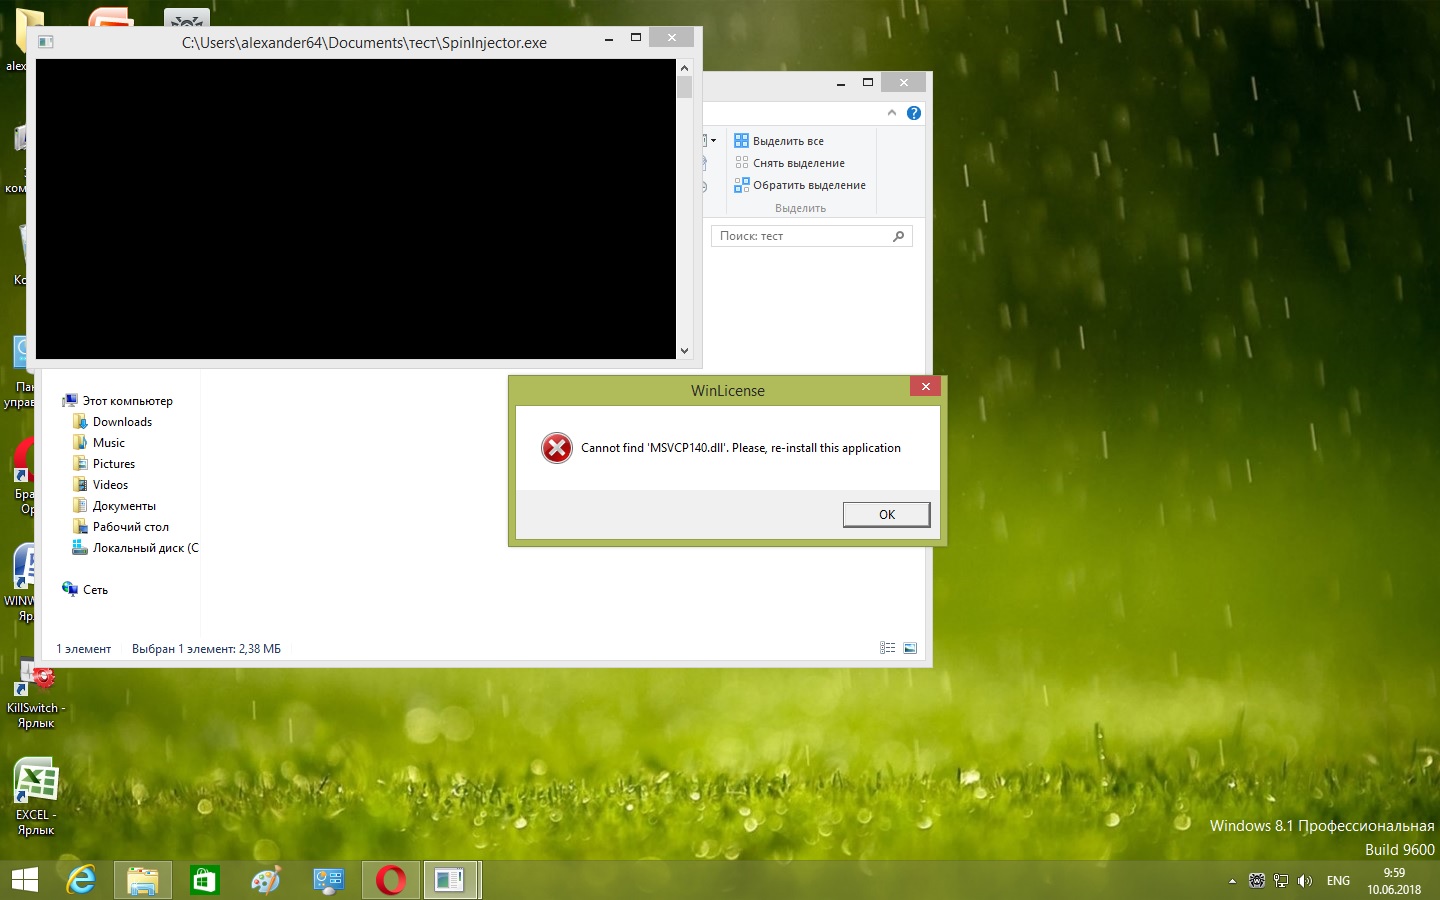Open 'Документы' in the navigation pane
The width and height of the screenshot is (1440, 900).
pyautogui.click(x=114, y=506)
